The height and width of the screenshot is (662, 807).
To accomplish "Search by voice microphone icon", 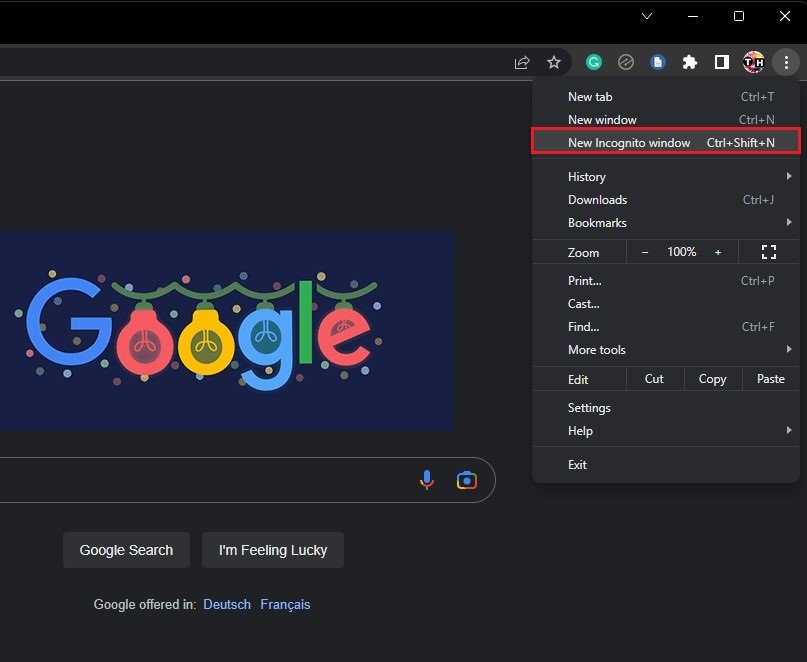I will coord(427,480).
